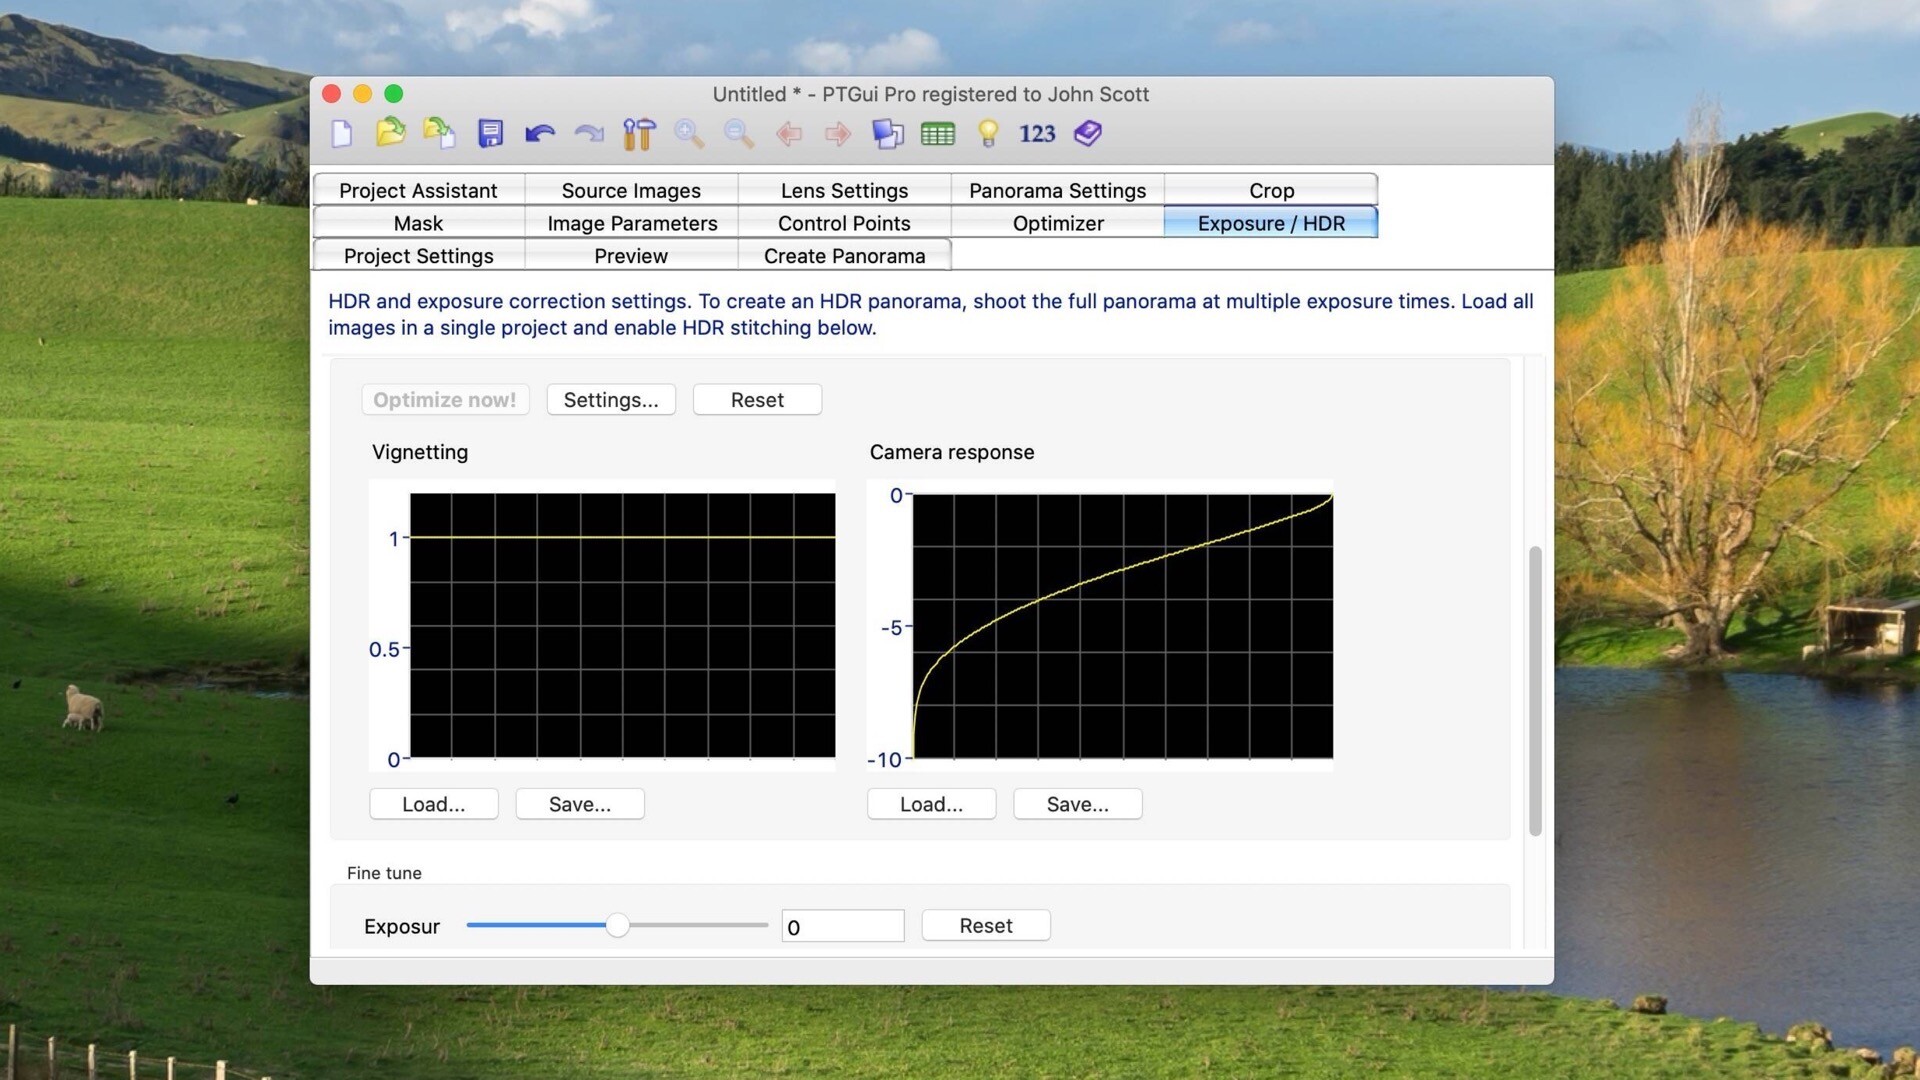Select the Zoom Out tool

[737, 132]
